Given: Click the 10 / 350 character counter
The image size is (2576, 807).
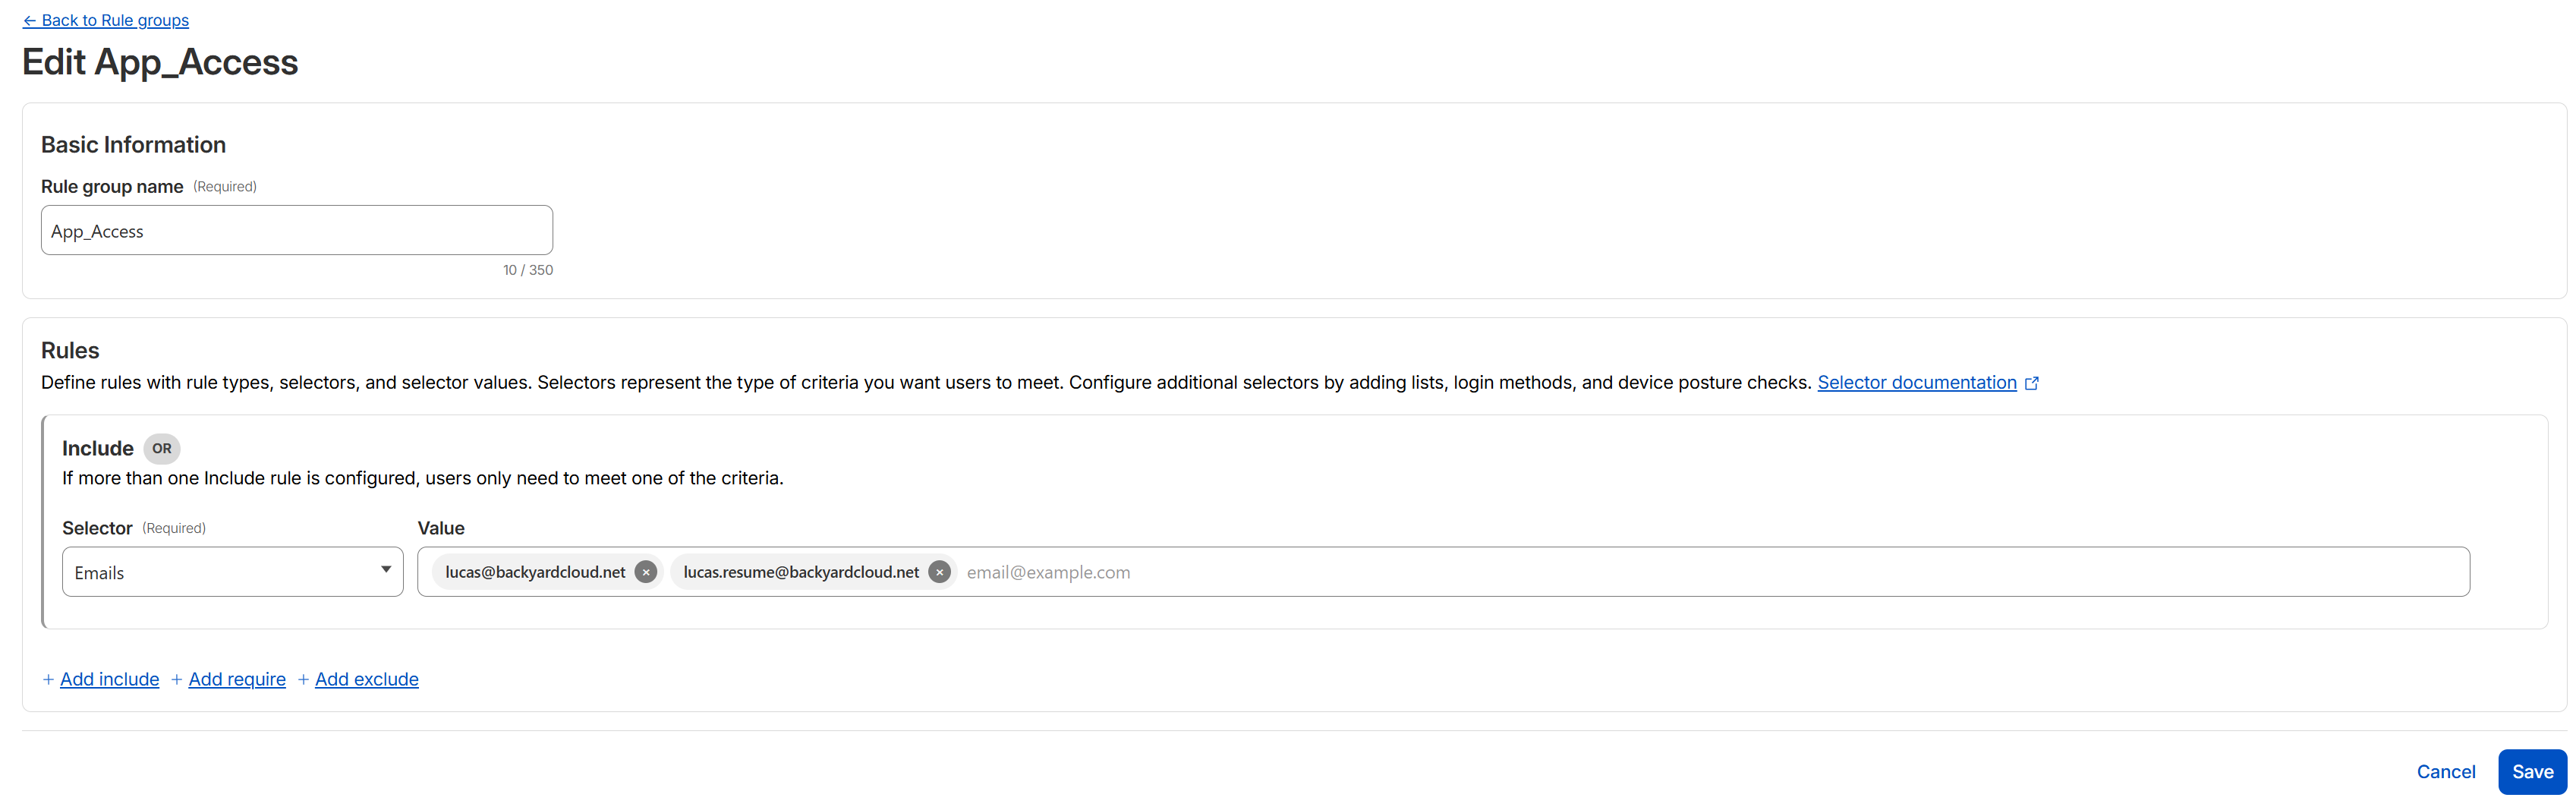Looking at the screenshot, I should (x=528, y=270).
